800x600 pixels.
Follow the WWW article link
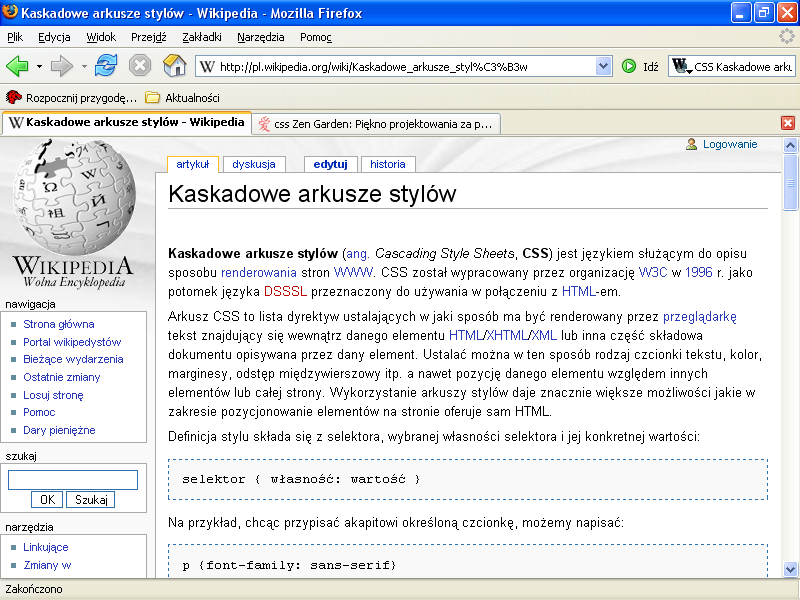[353, 272]
